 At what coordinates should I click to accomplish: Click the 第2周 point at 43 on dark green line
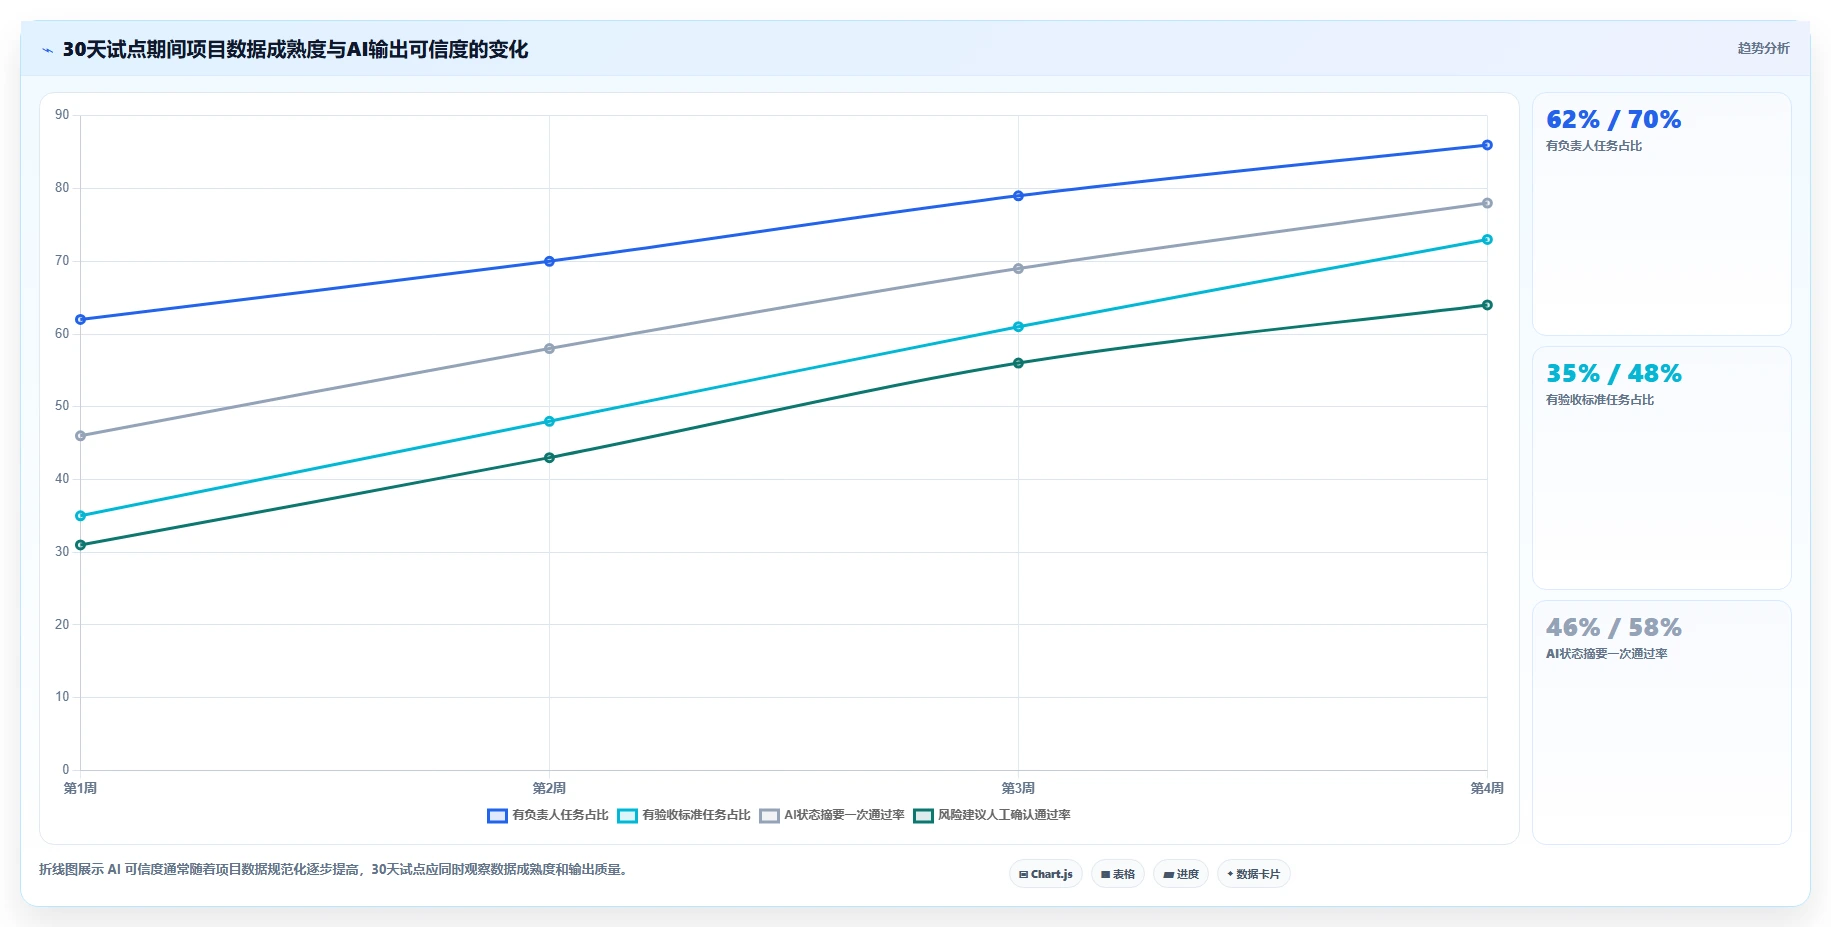(x=549, y=458)
